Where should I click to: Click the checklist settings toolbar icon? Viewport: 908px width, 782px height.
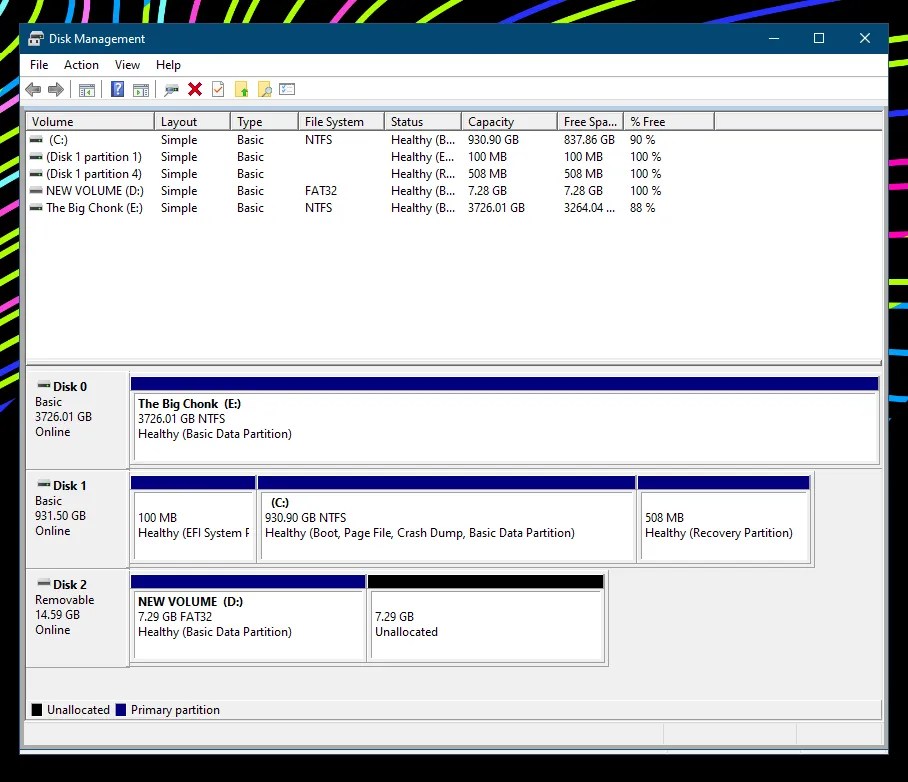coord(287,89)
